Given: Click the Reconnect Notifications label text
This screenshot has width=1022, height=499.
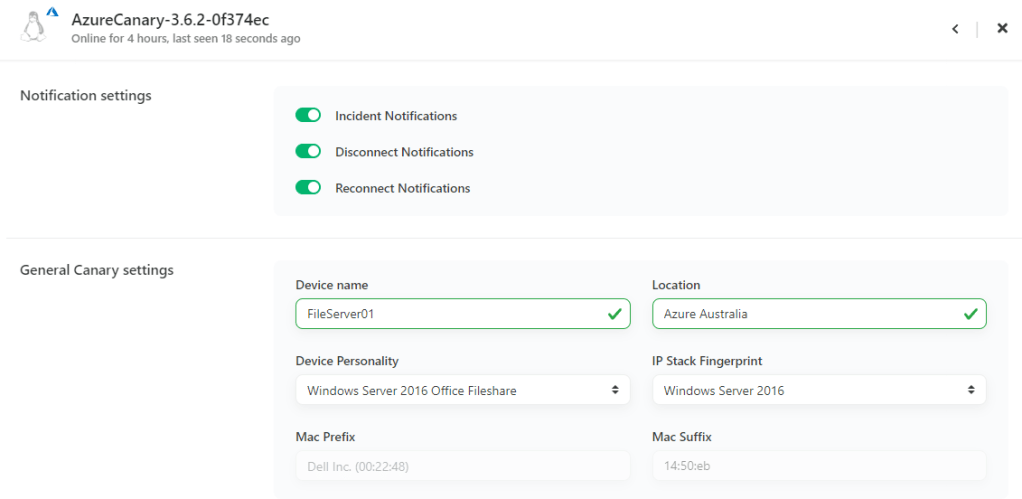Looking at the screenshot, I should (402, 188).
